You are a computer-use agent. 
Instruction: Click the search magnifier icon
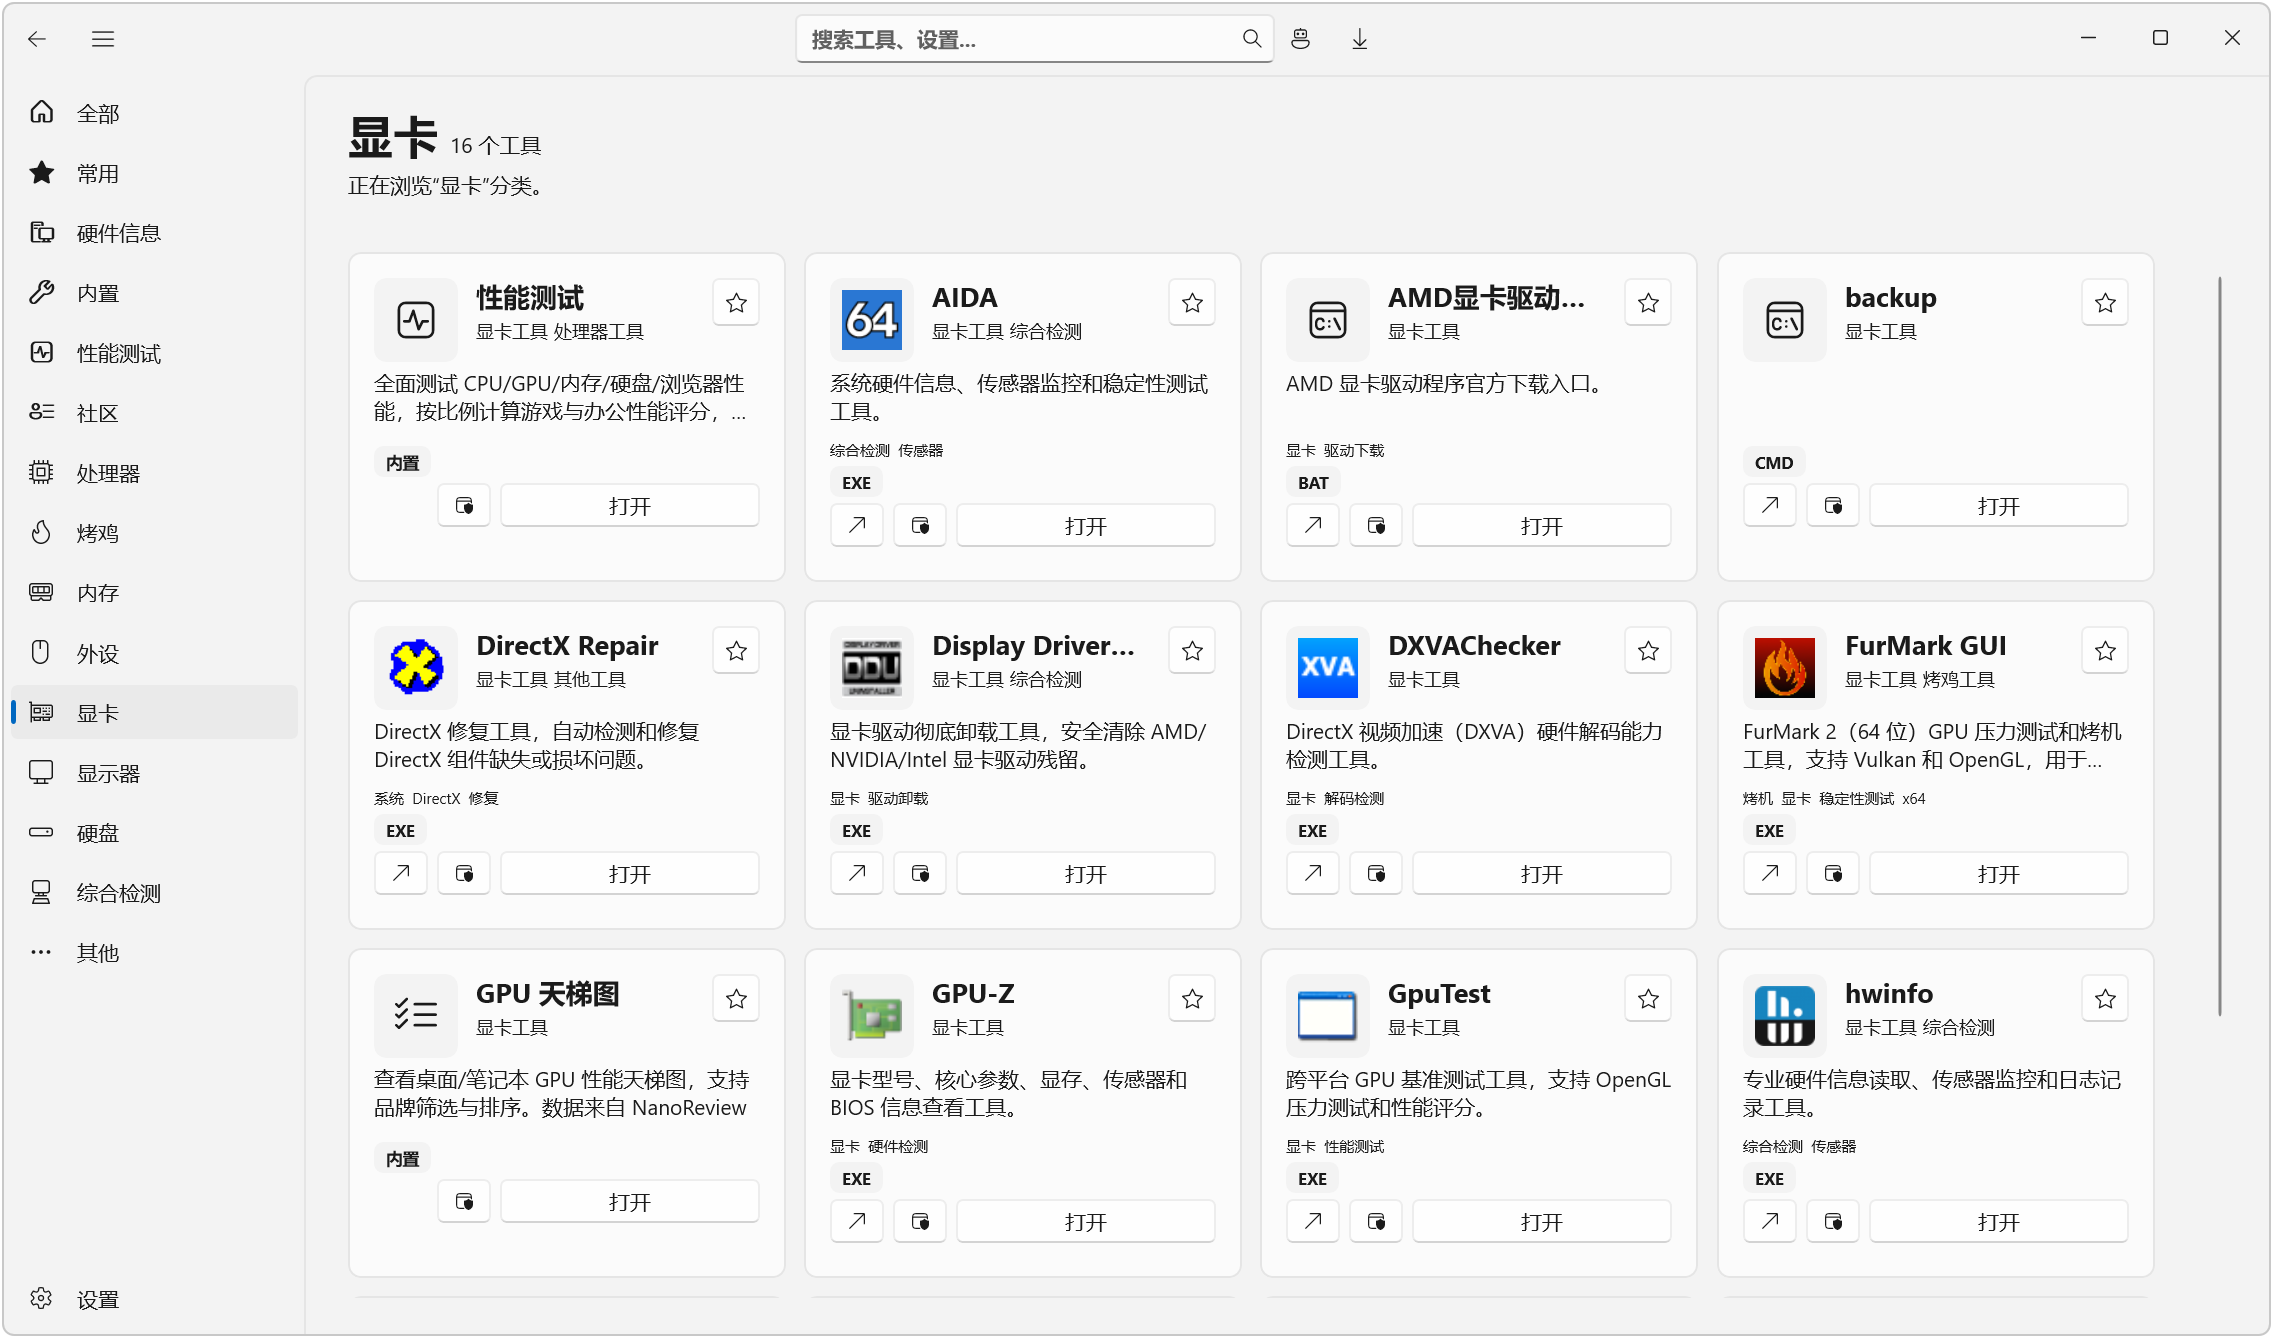point(1251,39)
